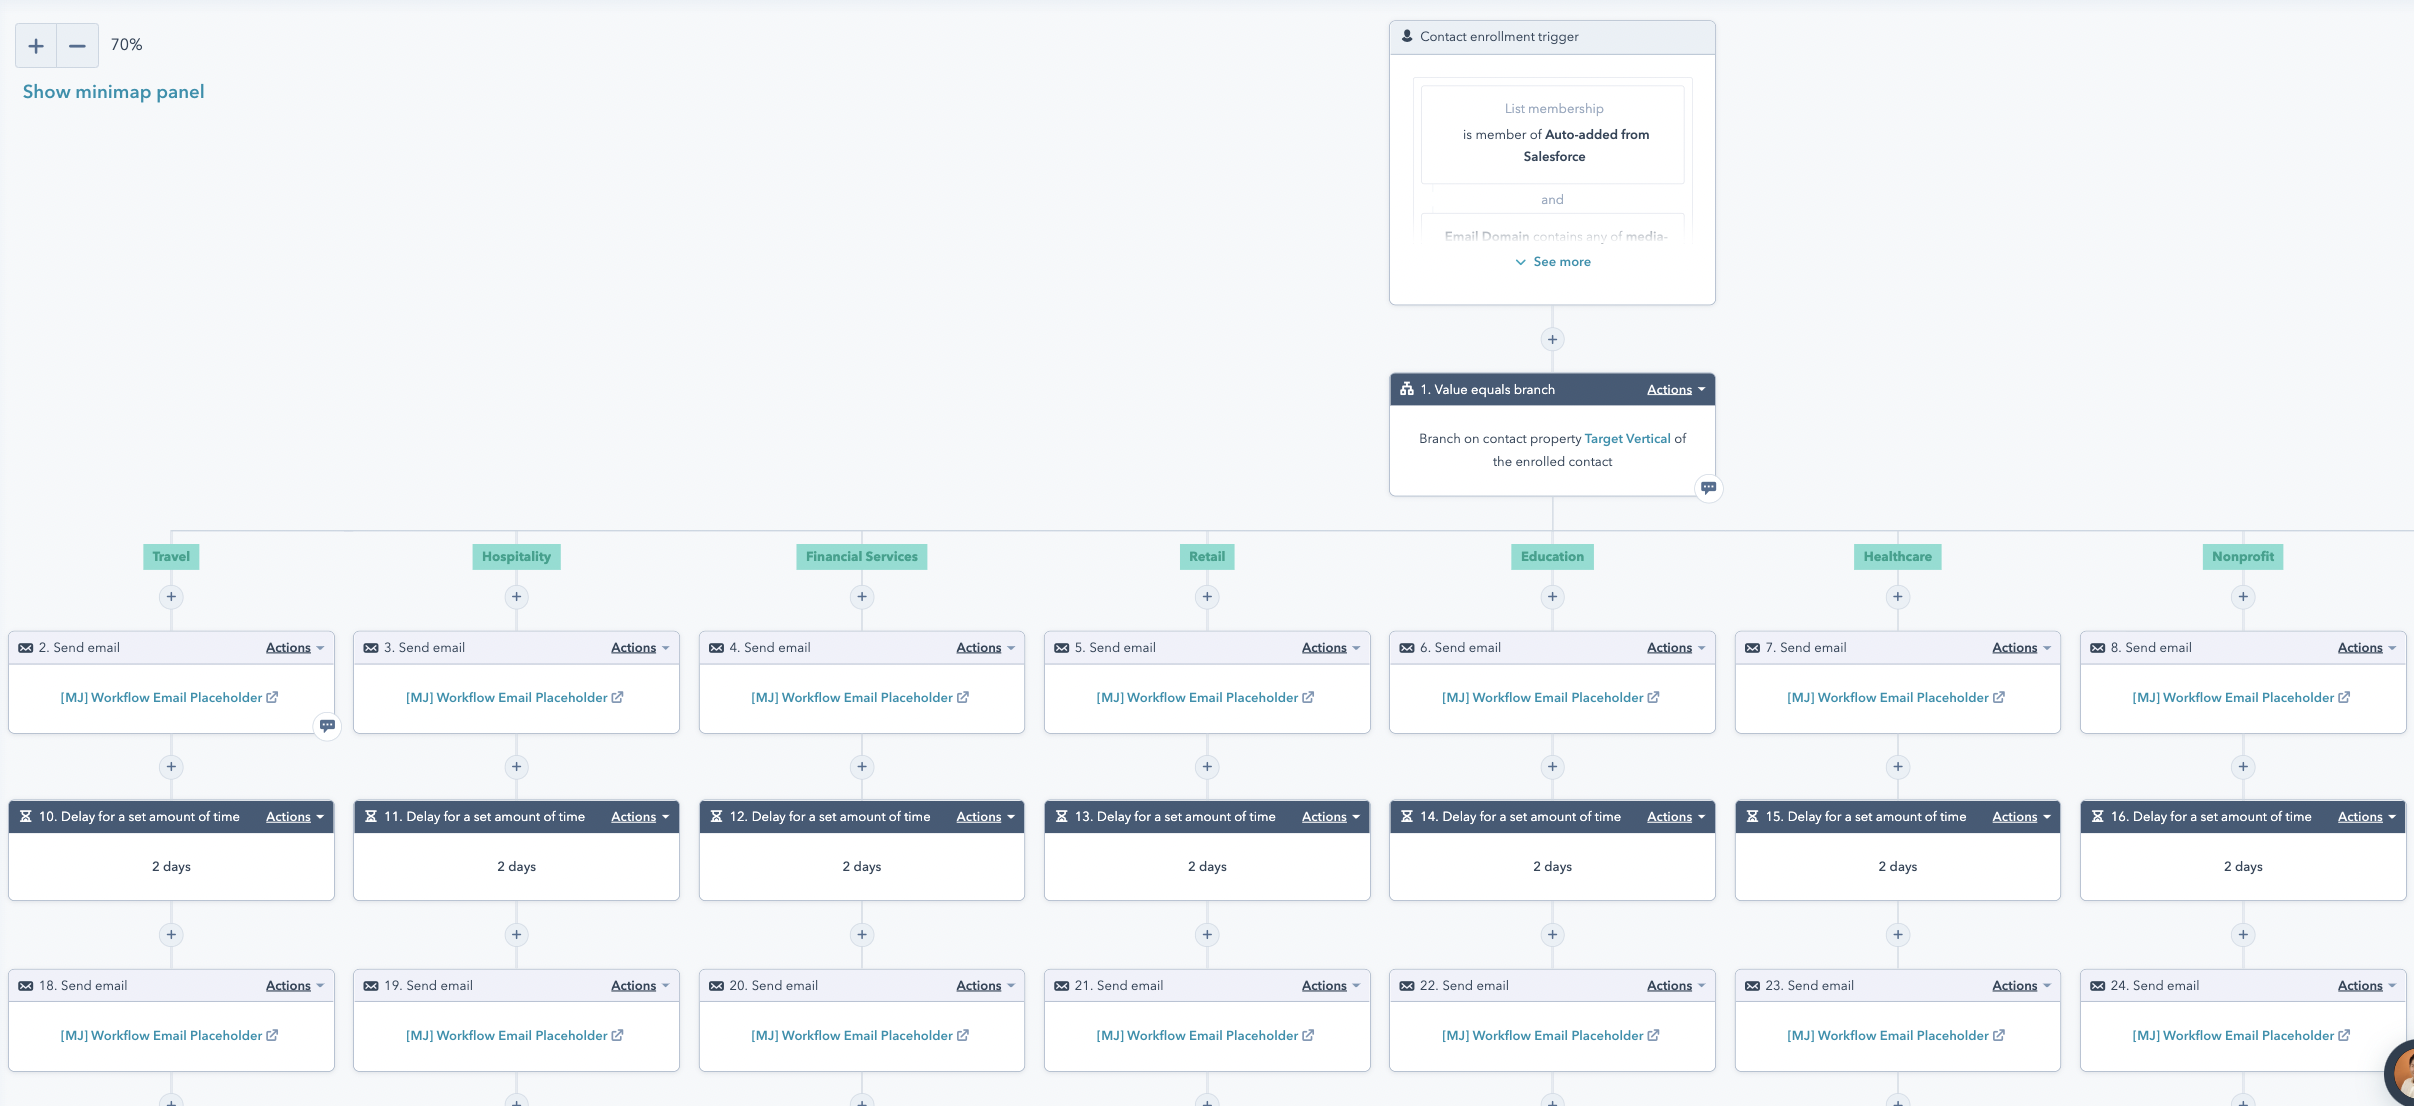Open external link icon in step 6 email

pyautogui.click(x=1653, y=698)
